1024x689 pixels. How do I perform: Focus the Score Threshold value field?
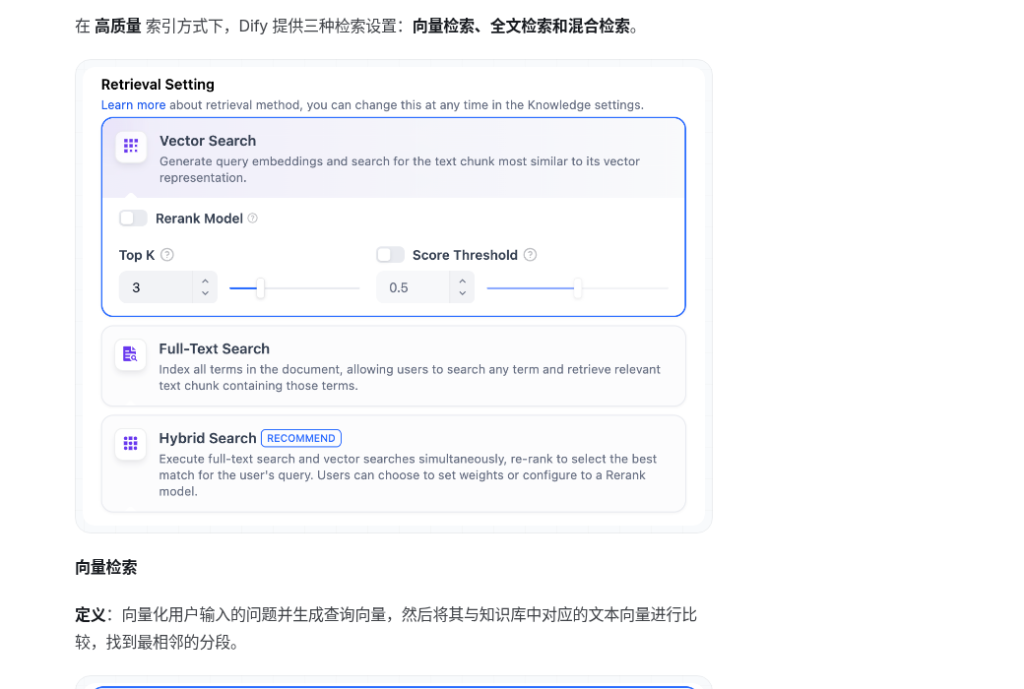click(414, 287)
